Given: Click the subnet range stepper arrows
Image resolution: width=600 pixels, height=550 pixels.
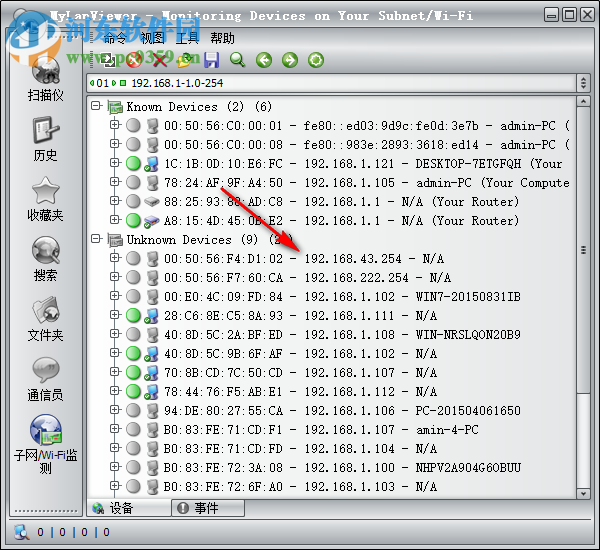Looking at the screenshot, I should click(583, 83).
